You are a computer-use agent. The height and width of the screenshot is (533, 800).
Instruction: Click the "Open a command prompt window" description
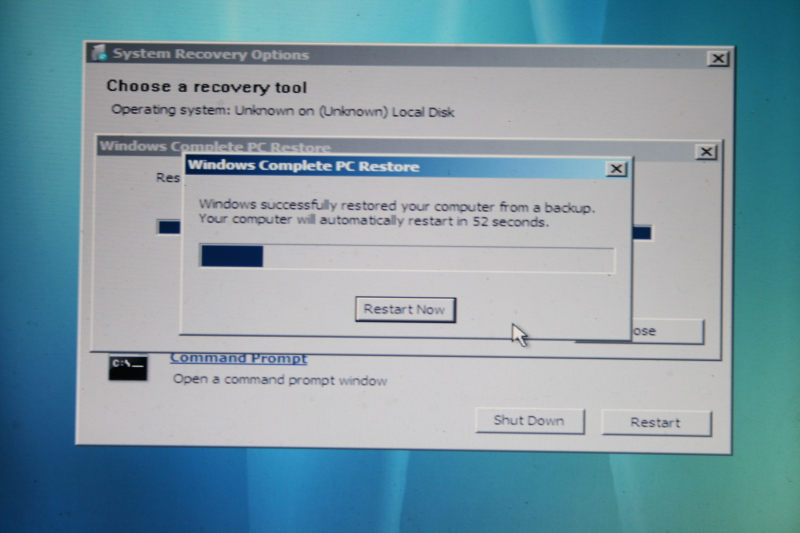pos(279,381)
